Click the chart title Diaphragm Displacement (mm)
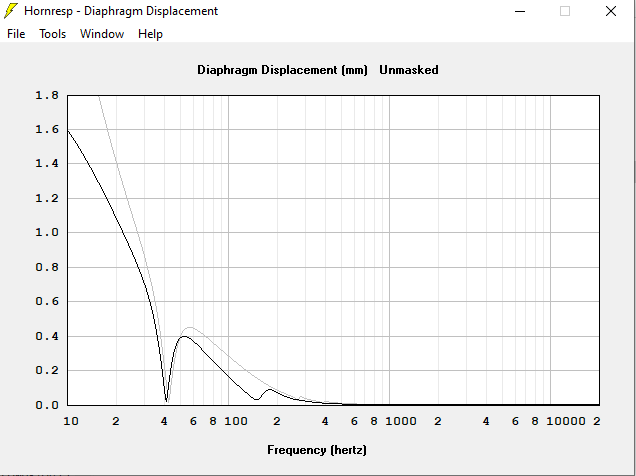The width and height of the screenshot is (636, 476). coord(282,70)
